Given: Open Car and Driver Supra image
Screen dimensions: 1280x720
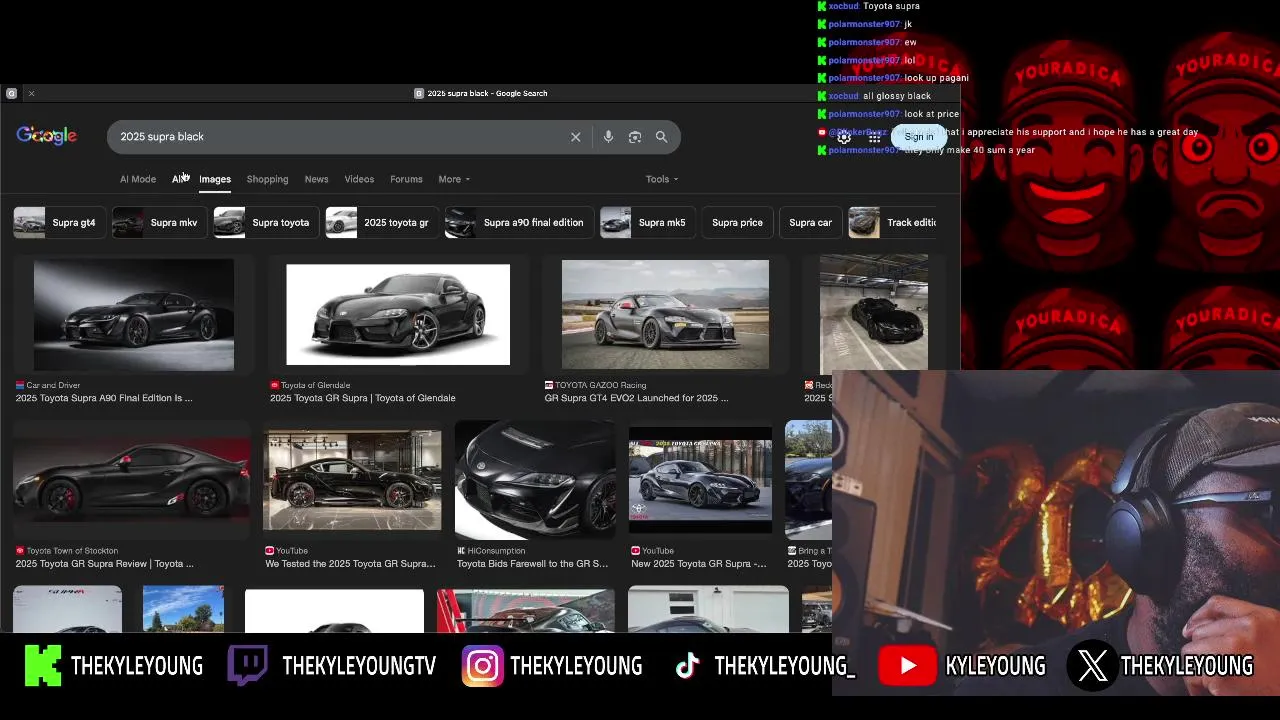Looking at the screenshot, I should (134, 315).
